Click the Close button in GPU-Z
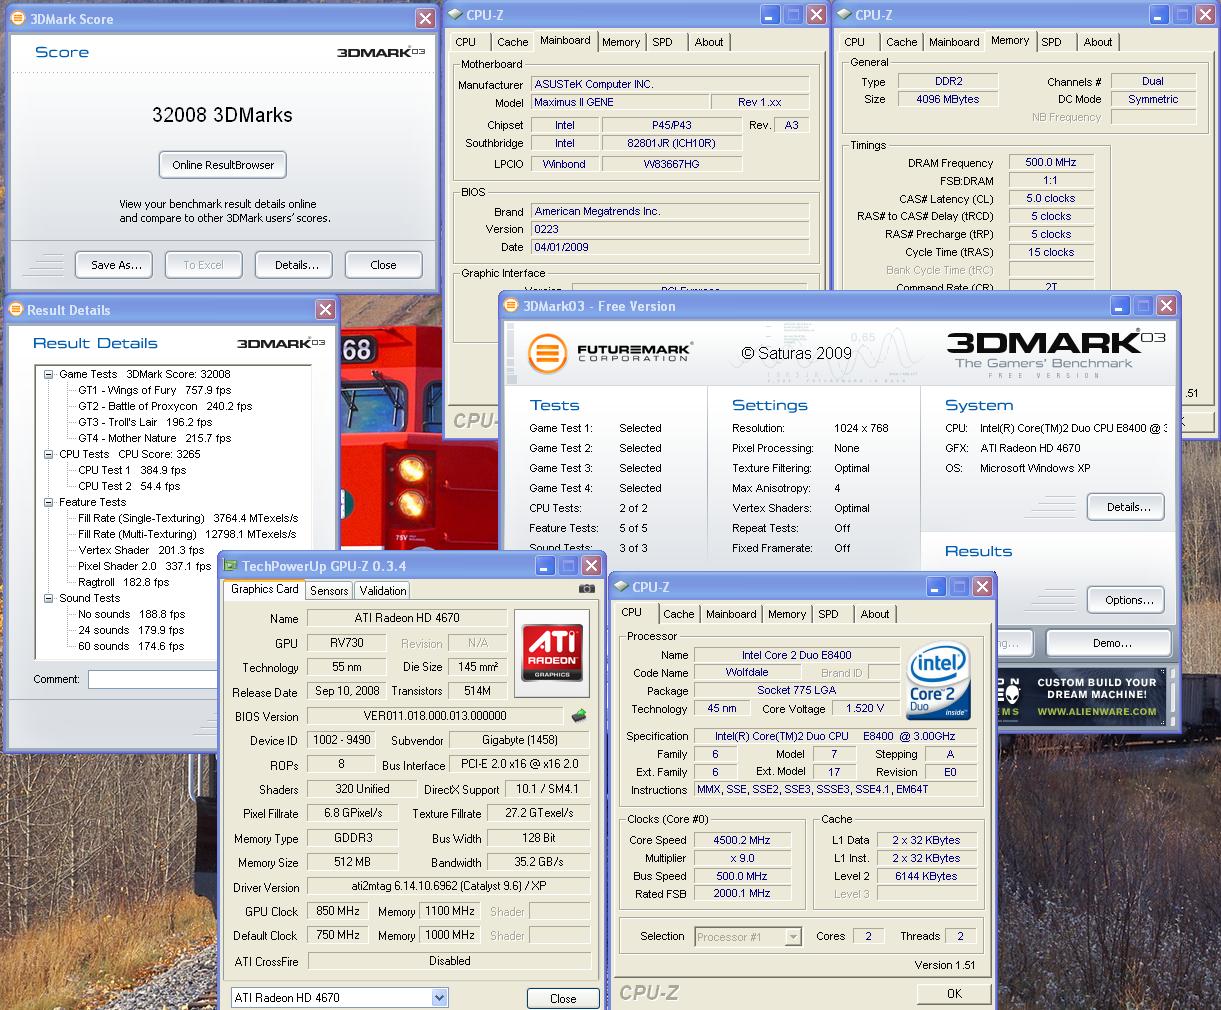 (563, 998)
